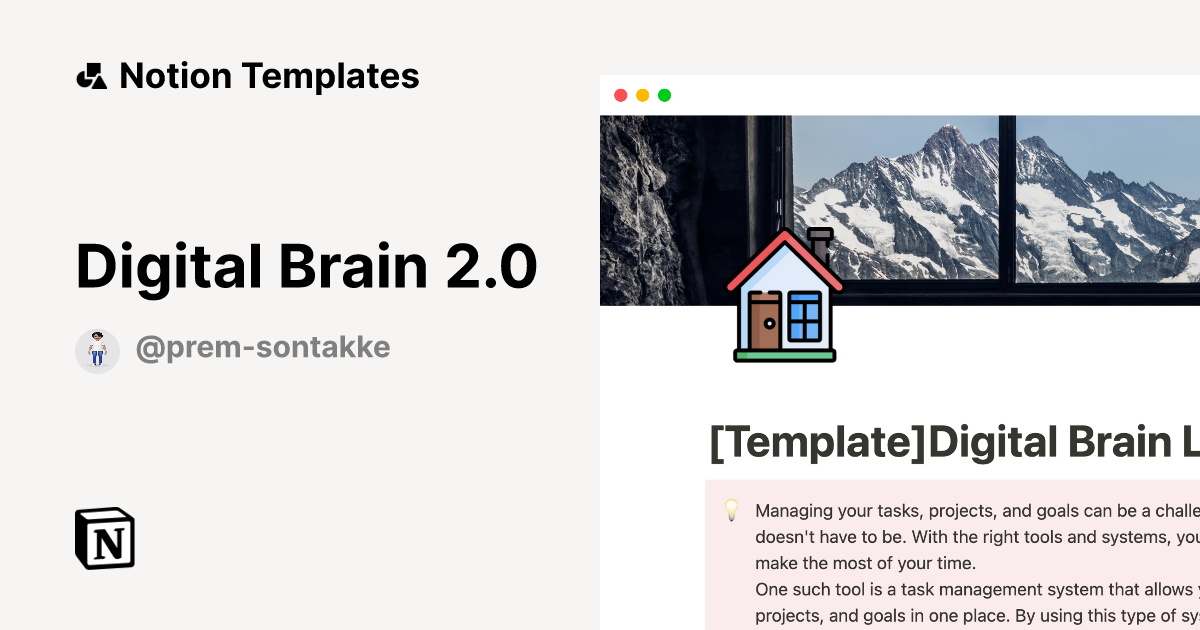Click the Notion Templates shapes logo icon
1200x630 pixels.
tap(91, 75)
